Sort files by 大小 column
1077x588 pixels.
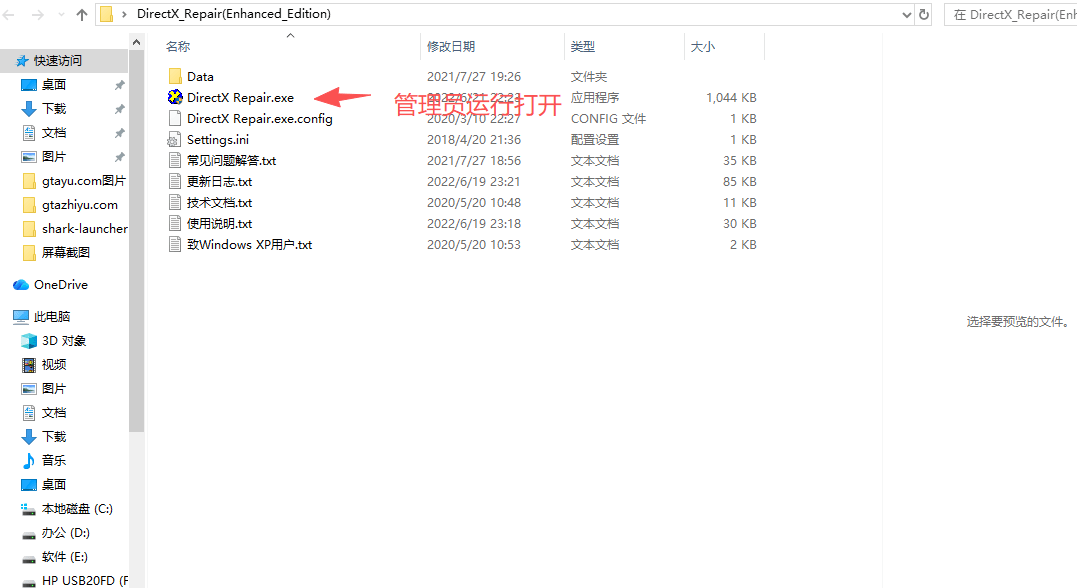pos(703,47)
